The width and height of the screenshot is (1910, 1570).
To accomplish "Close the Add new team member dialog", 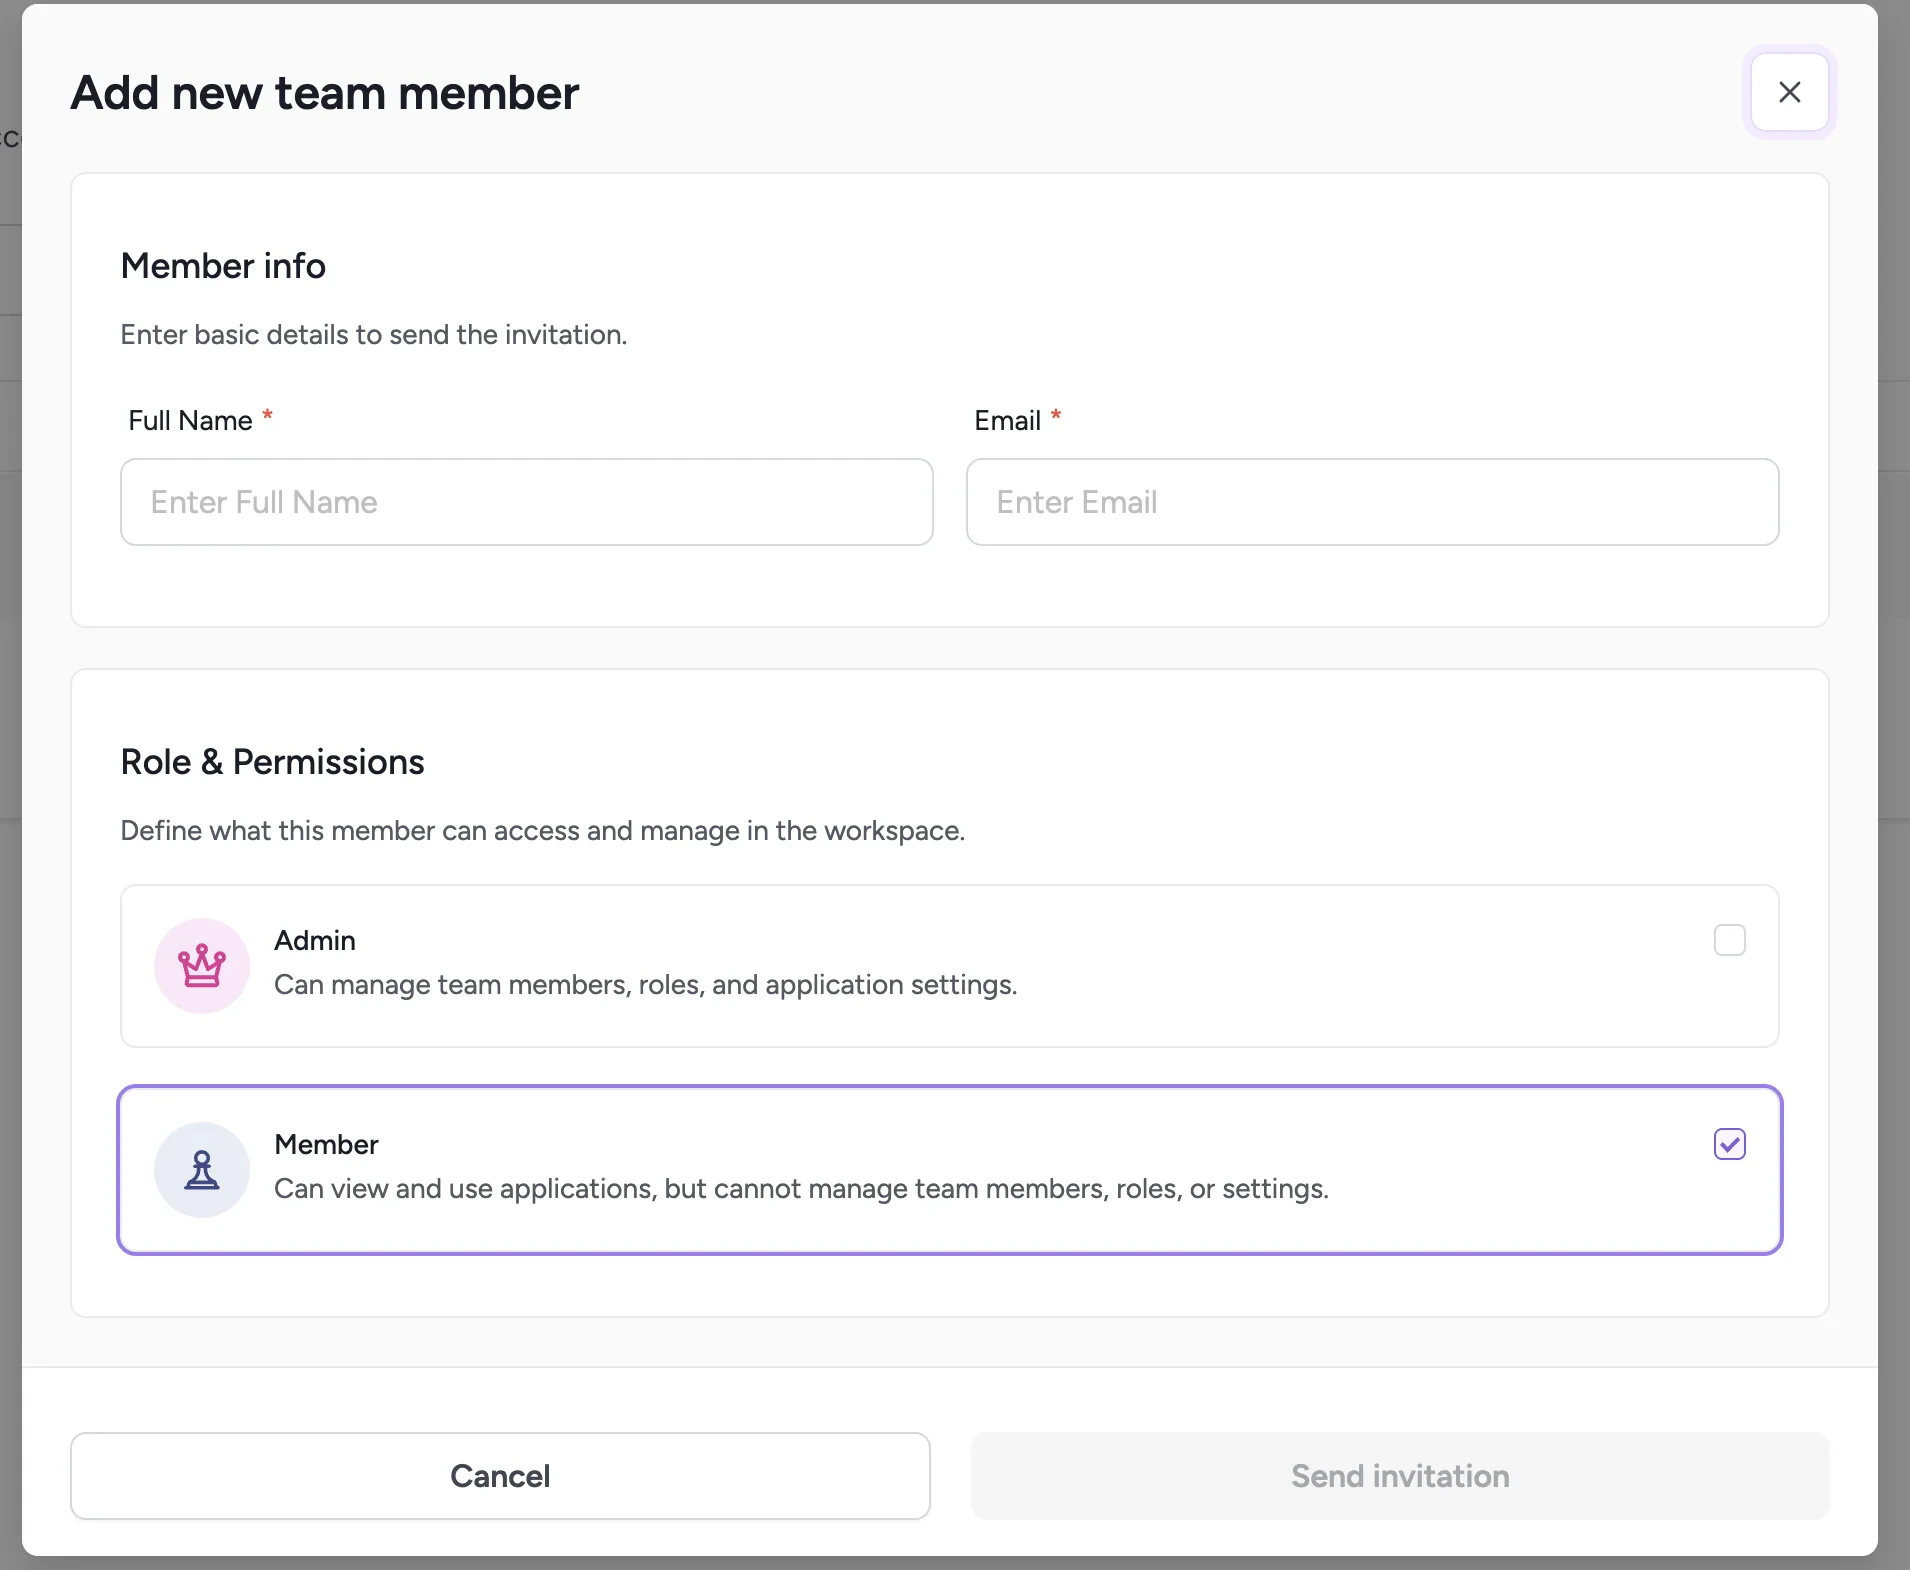I will point(1789,91).
